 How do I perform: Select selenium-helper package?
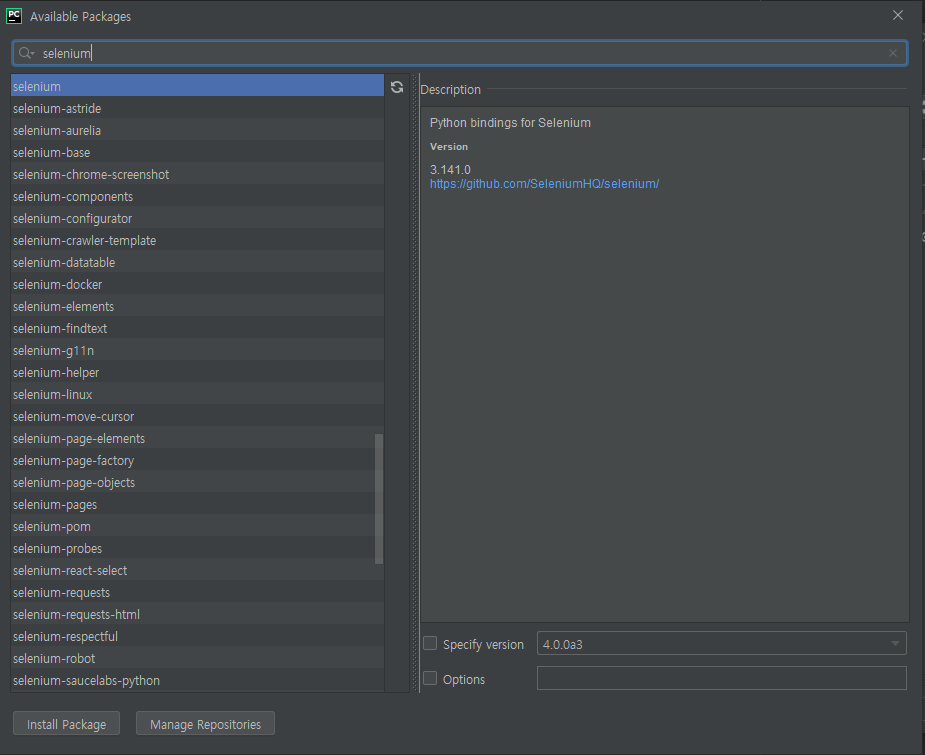[197, 373]
